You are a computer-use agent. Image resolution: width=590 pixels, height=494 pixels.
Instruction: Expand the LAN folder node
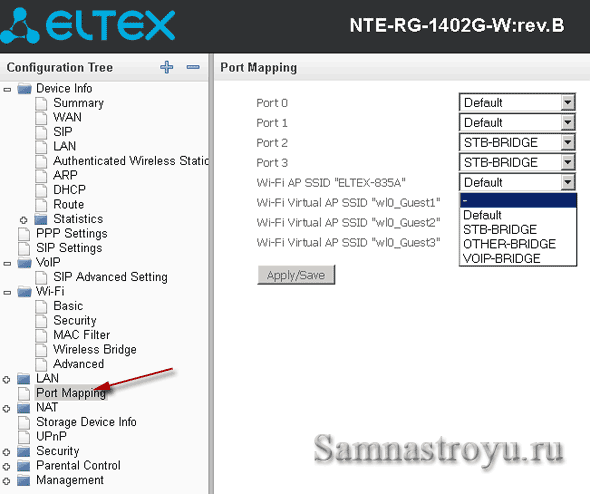(x=6, y=380)
